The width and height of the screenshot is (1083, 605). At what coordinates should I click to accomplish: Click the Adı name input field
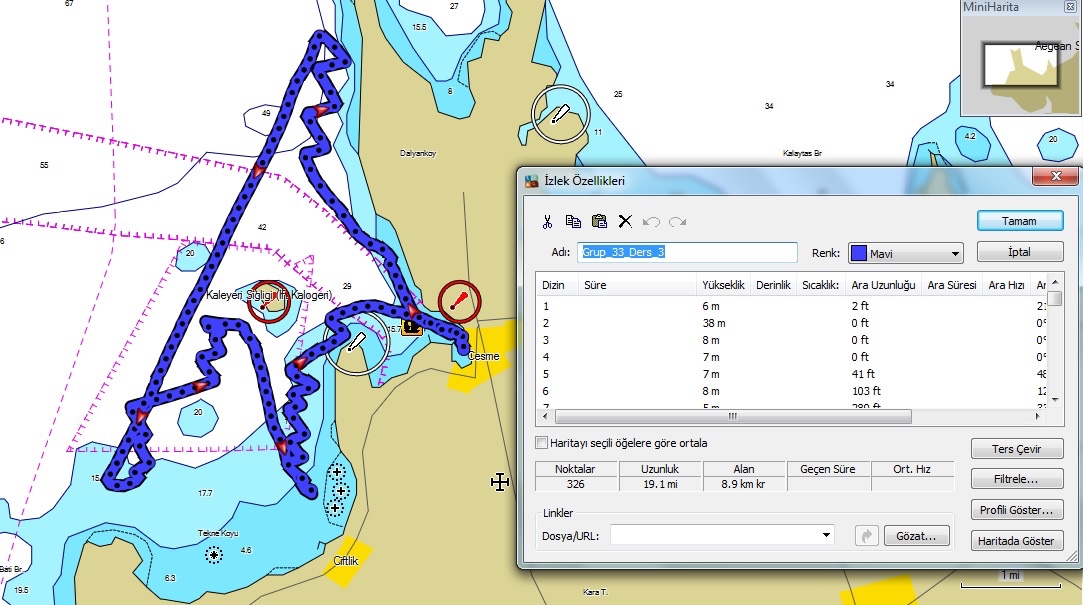pos(687,252)
